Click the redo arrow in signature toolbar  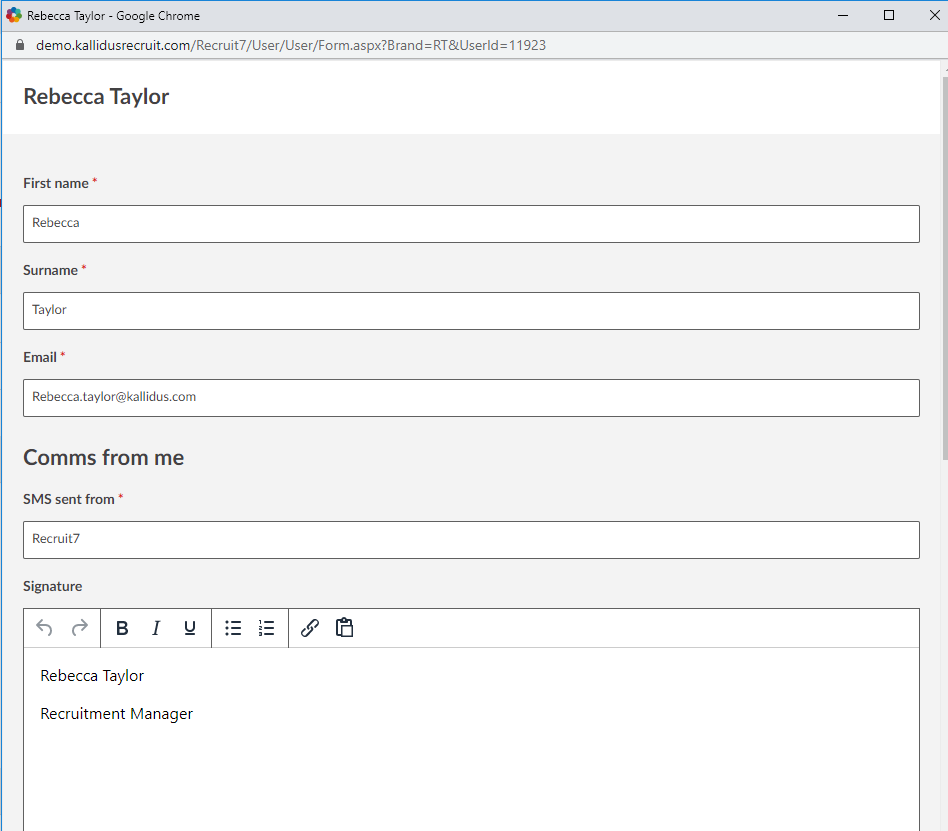point(79,628)
